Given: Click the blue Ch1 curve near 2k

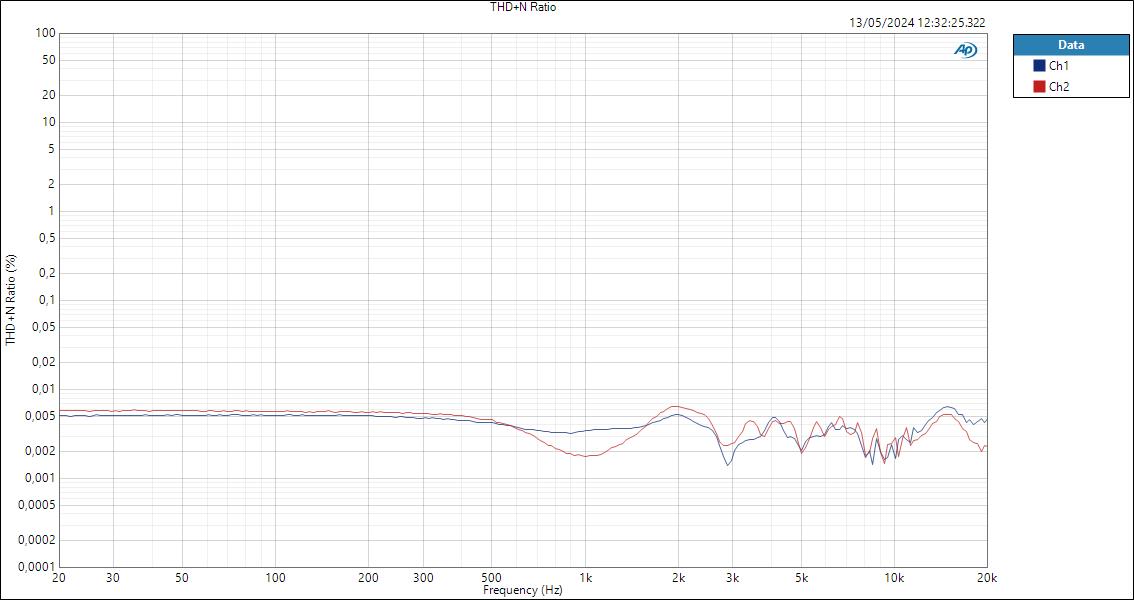Looking at the screenshot, I should click(x=678, y=414).
